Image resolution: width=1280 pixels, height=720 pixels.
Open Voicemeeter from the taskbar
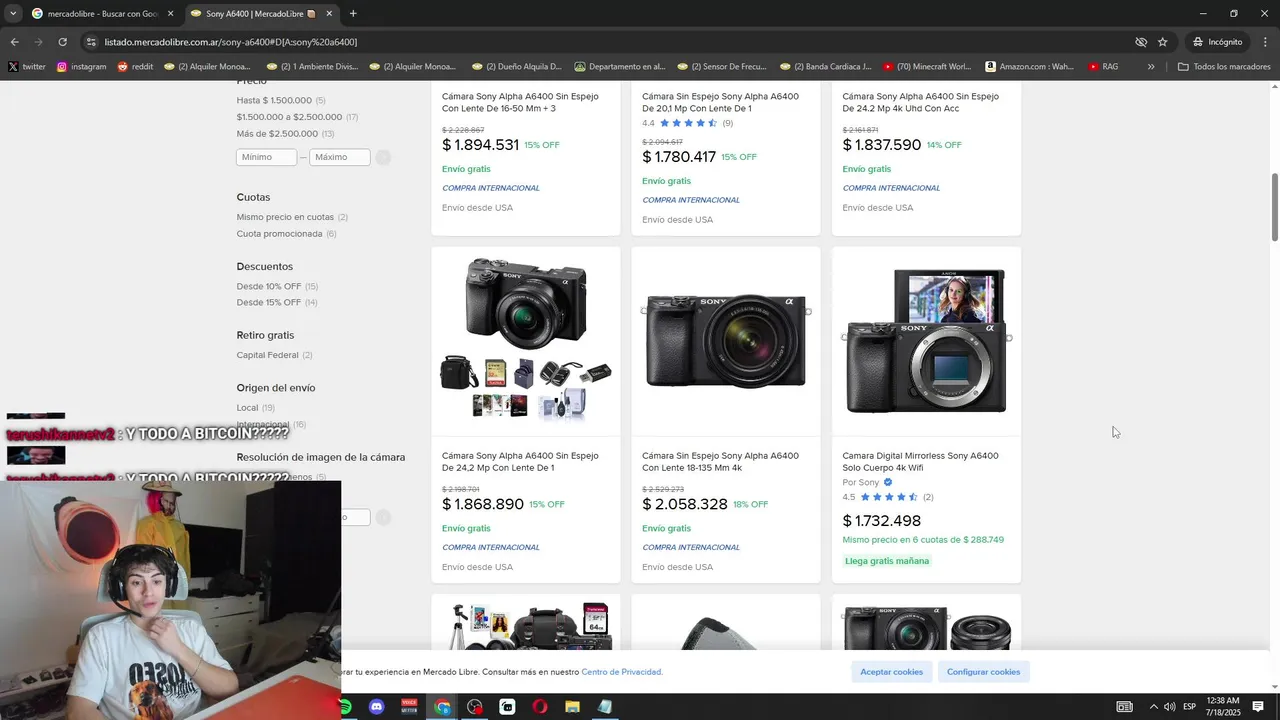(409, 707)
